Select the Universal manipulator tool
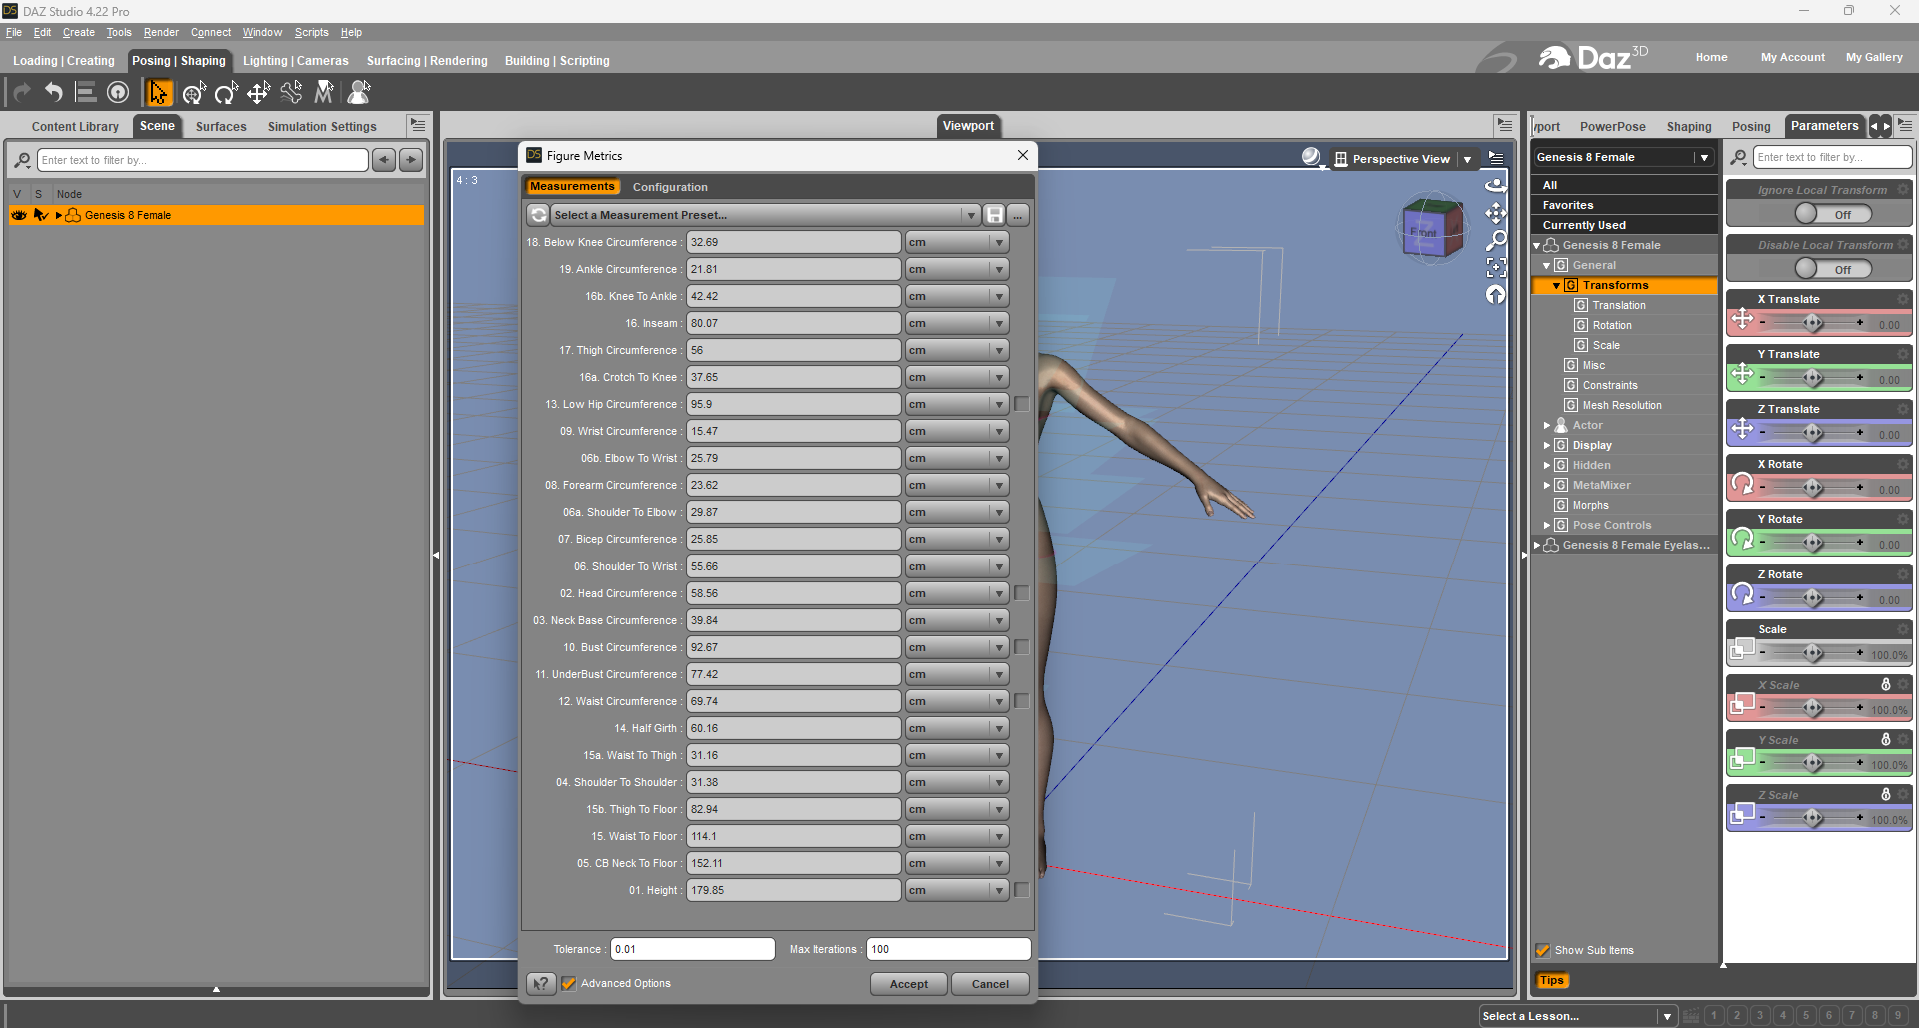Viewport: 1919px width, 1028px height. (194, 93)
